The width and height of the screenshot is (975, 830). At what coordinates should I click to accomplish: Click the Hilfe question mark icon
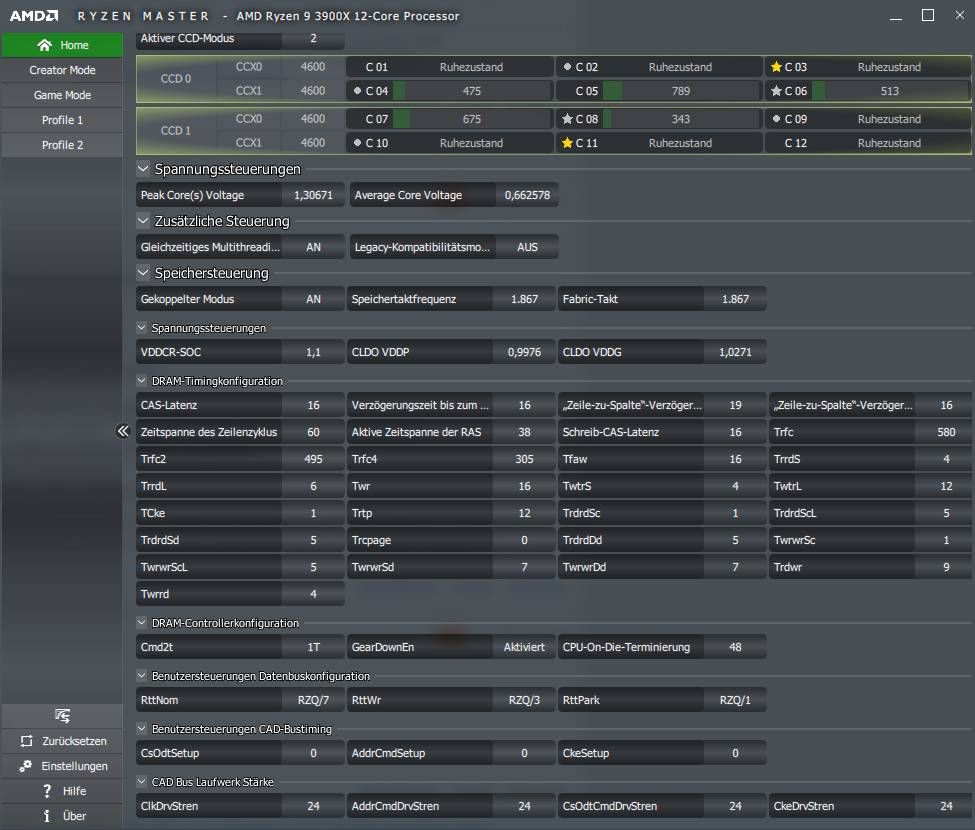[47, 791]
